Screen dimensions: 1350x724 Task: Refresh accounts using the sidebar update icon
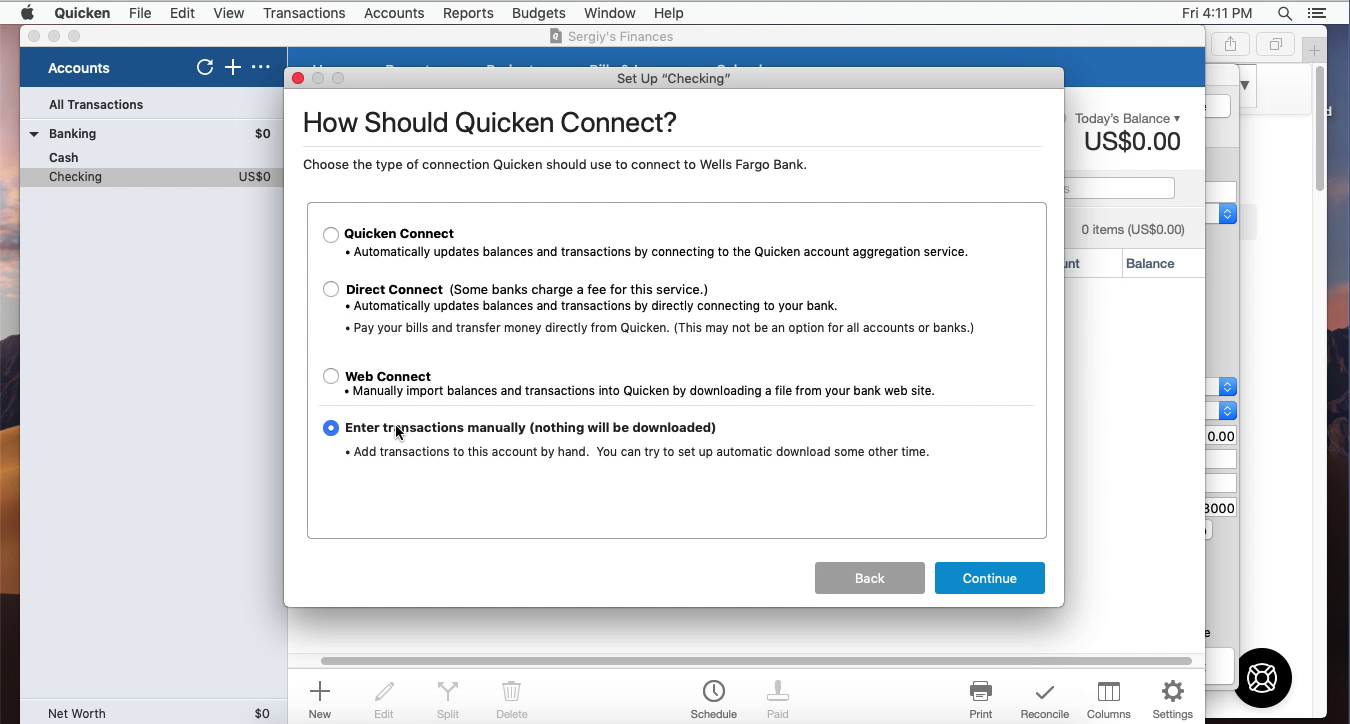click(205, 67)
